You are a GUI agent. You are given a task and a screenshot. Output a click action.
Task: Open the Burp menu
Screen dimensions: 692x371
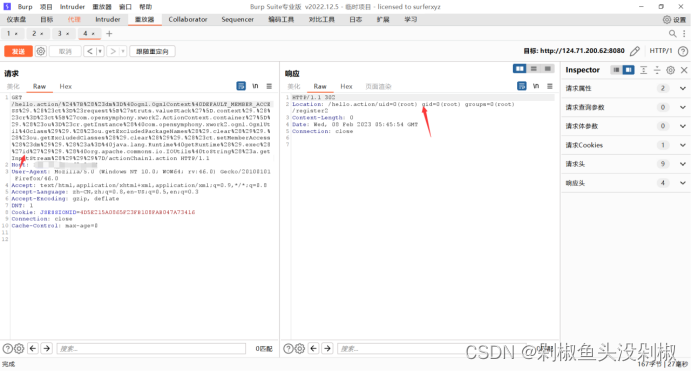coord(25,7)
